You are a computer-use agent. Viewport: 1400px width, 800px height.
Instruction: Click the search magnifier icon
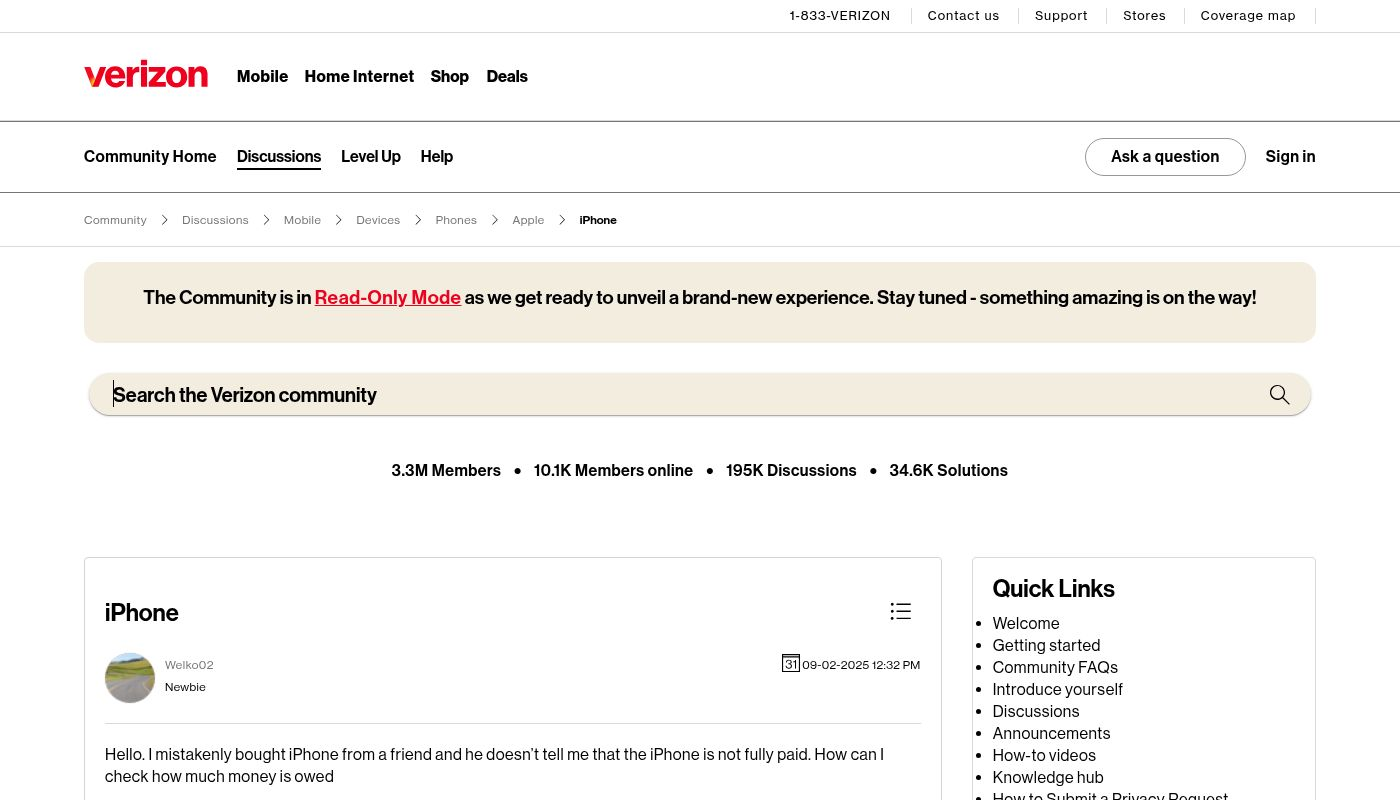(x=1279, y=395)
